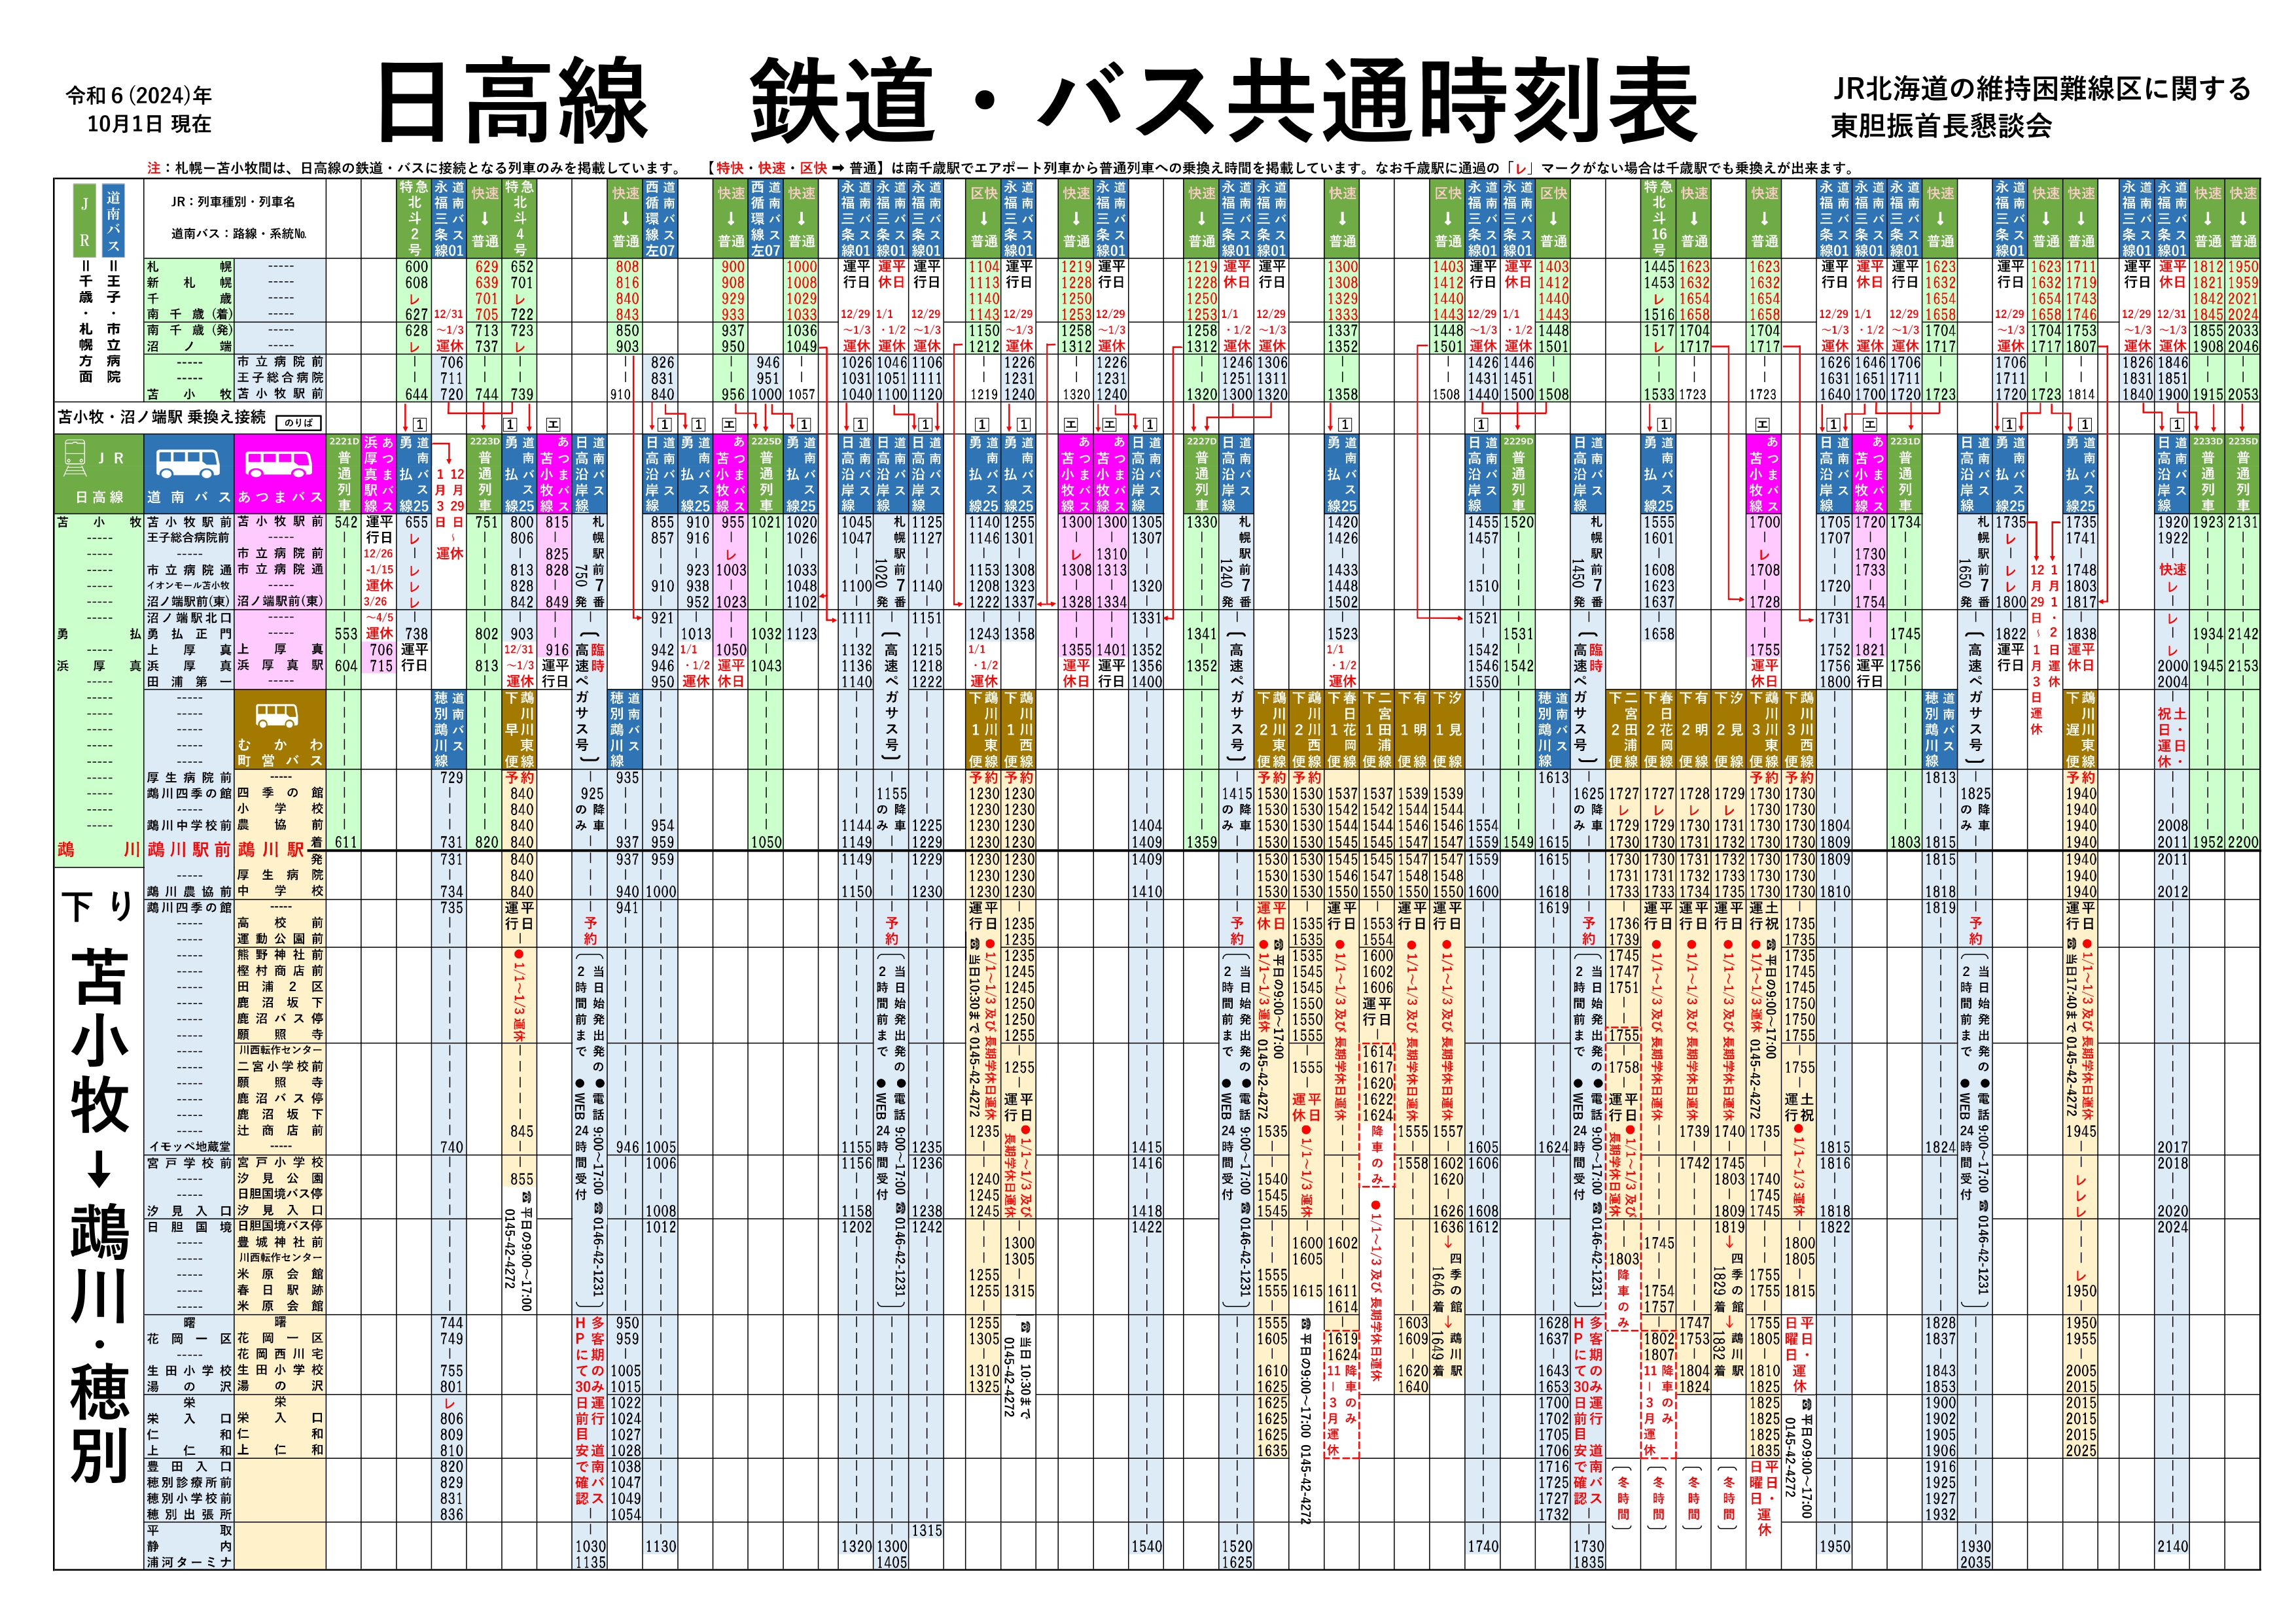Click the 611 arrival time at 鵡川
The image size is (2296, 1623).
pyautogui.click(x=345, y=842)
